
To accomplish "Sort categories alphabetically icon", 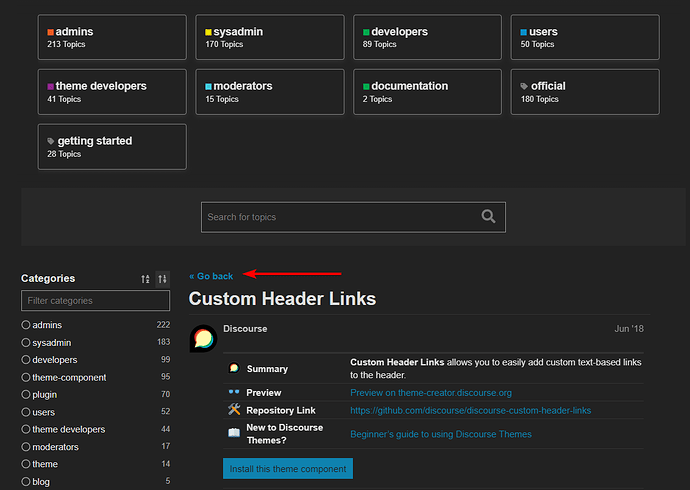I will point(145,279).
